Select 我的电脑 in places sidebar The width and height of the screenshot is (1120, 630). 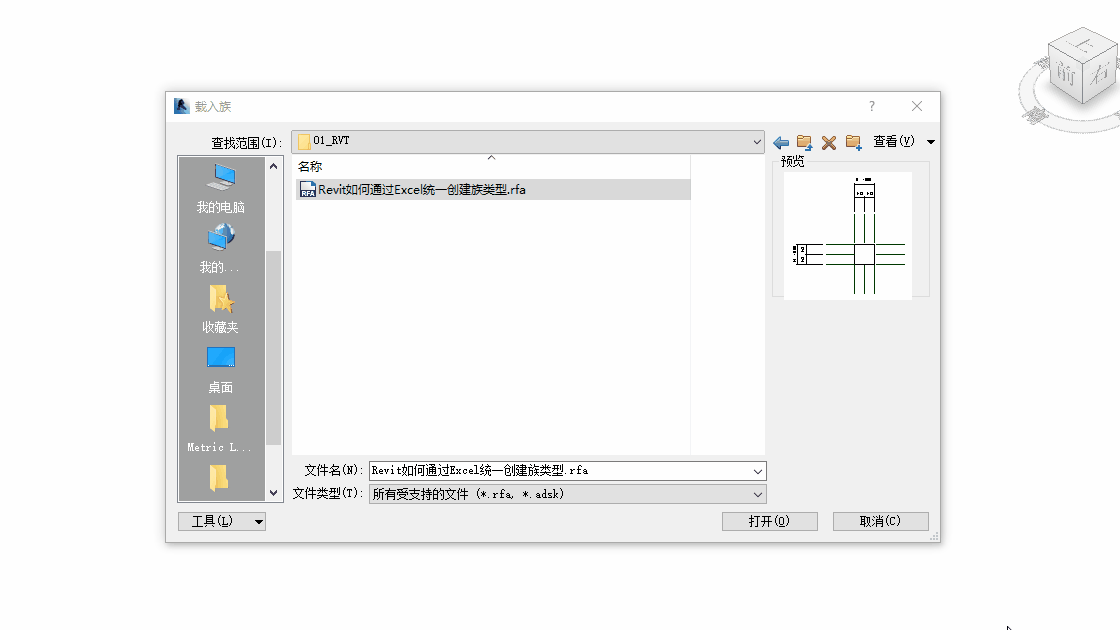pos(221,189)
